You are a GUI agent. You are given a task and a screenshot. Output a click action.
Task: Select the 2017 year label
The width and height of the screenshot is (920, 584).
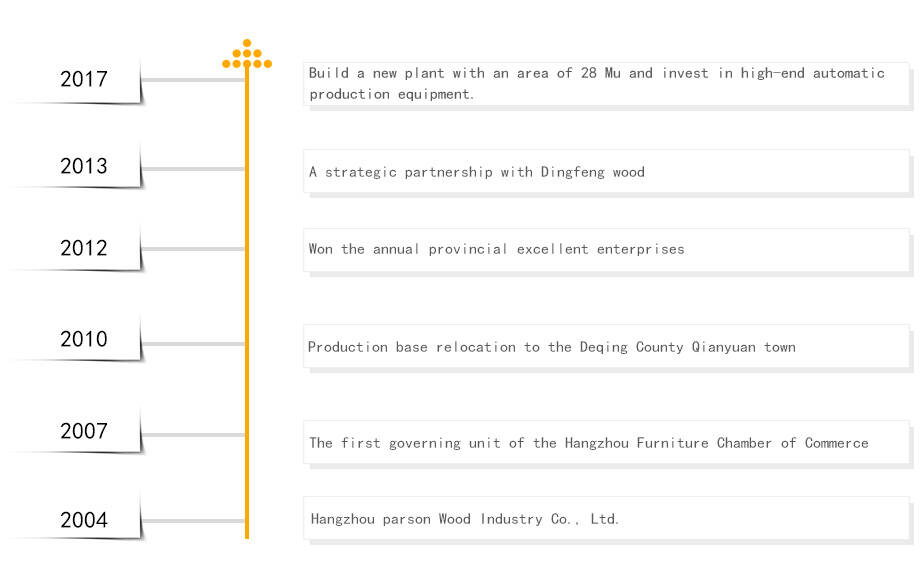tap(84, 79)
